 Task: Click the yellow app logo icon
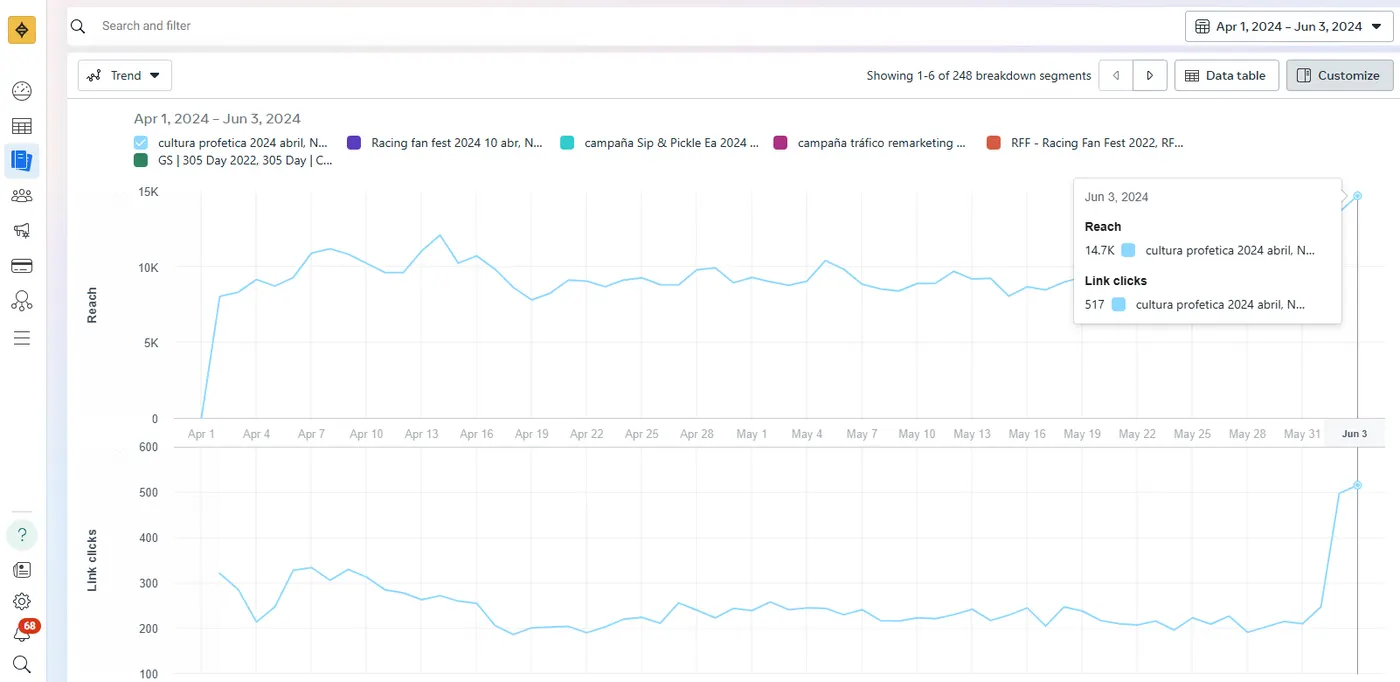pos(22,30)
